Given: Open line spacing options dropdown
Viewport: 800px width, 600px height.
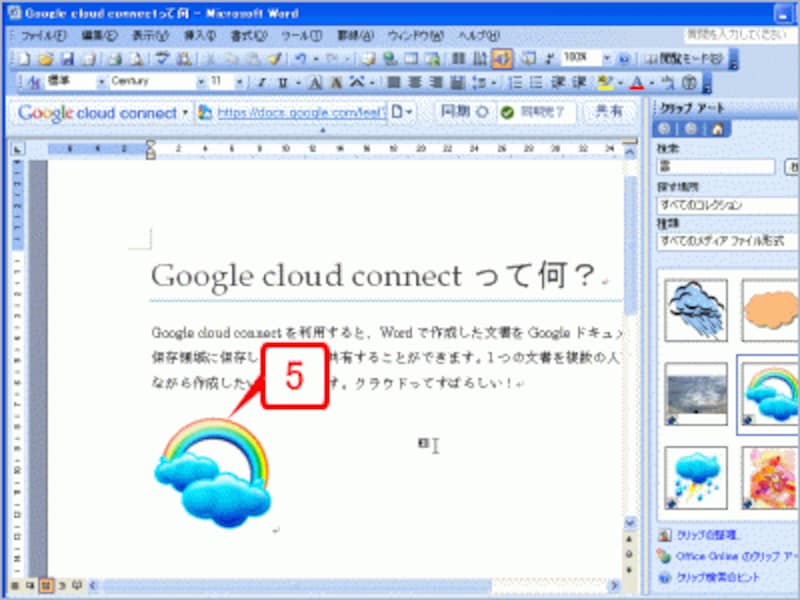Looking at the screenshot, I should coord(493,82).
